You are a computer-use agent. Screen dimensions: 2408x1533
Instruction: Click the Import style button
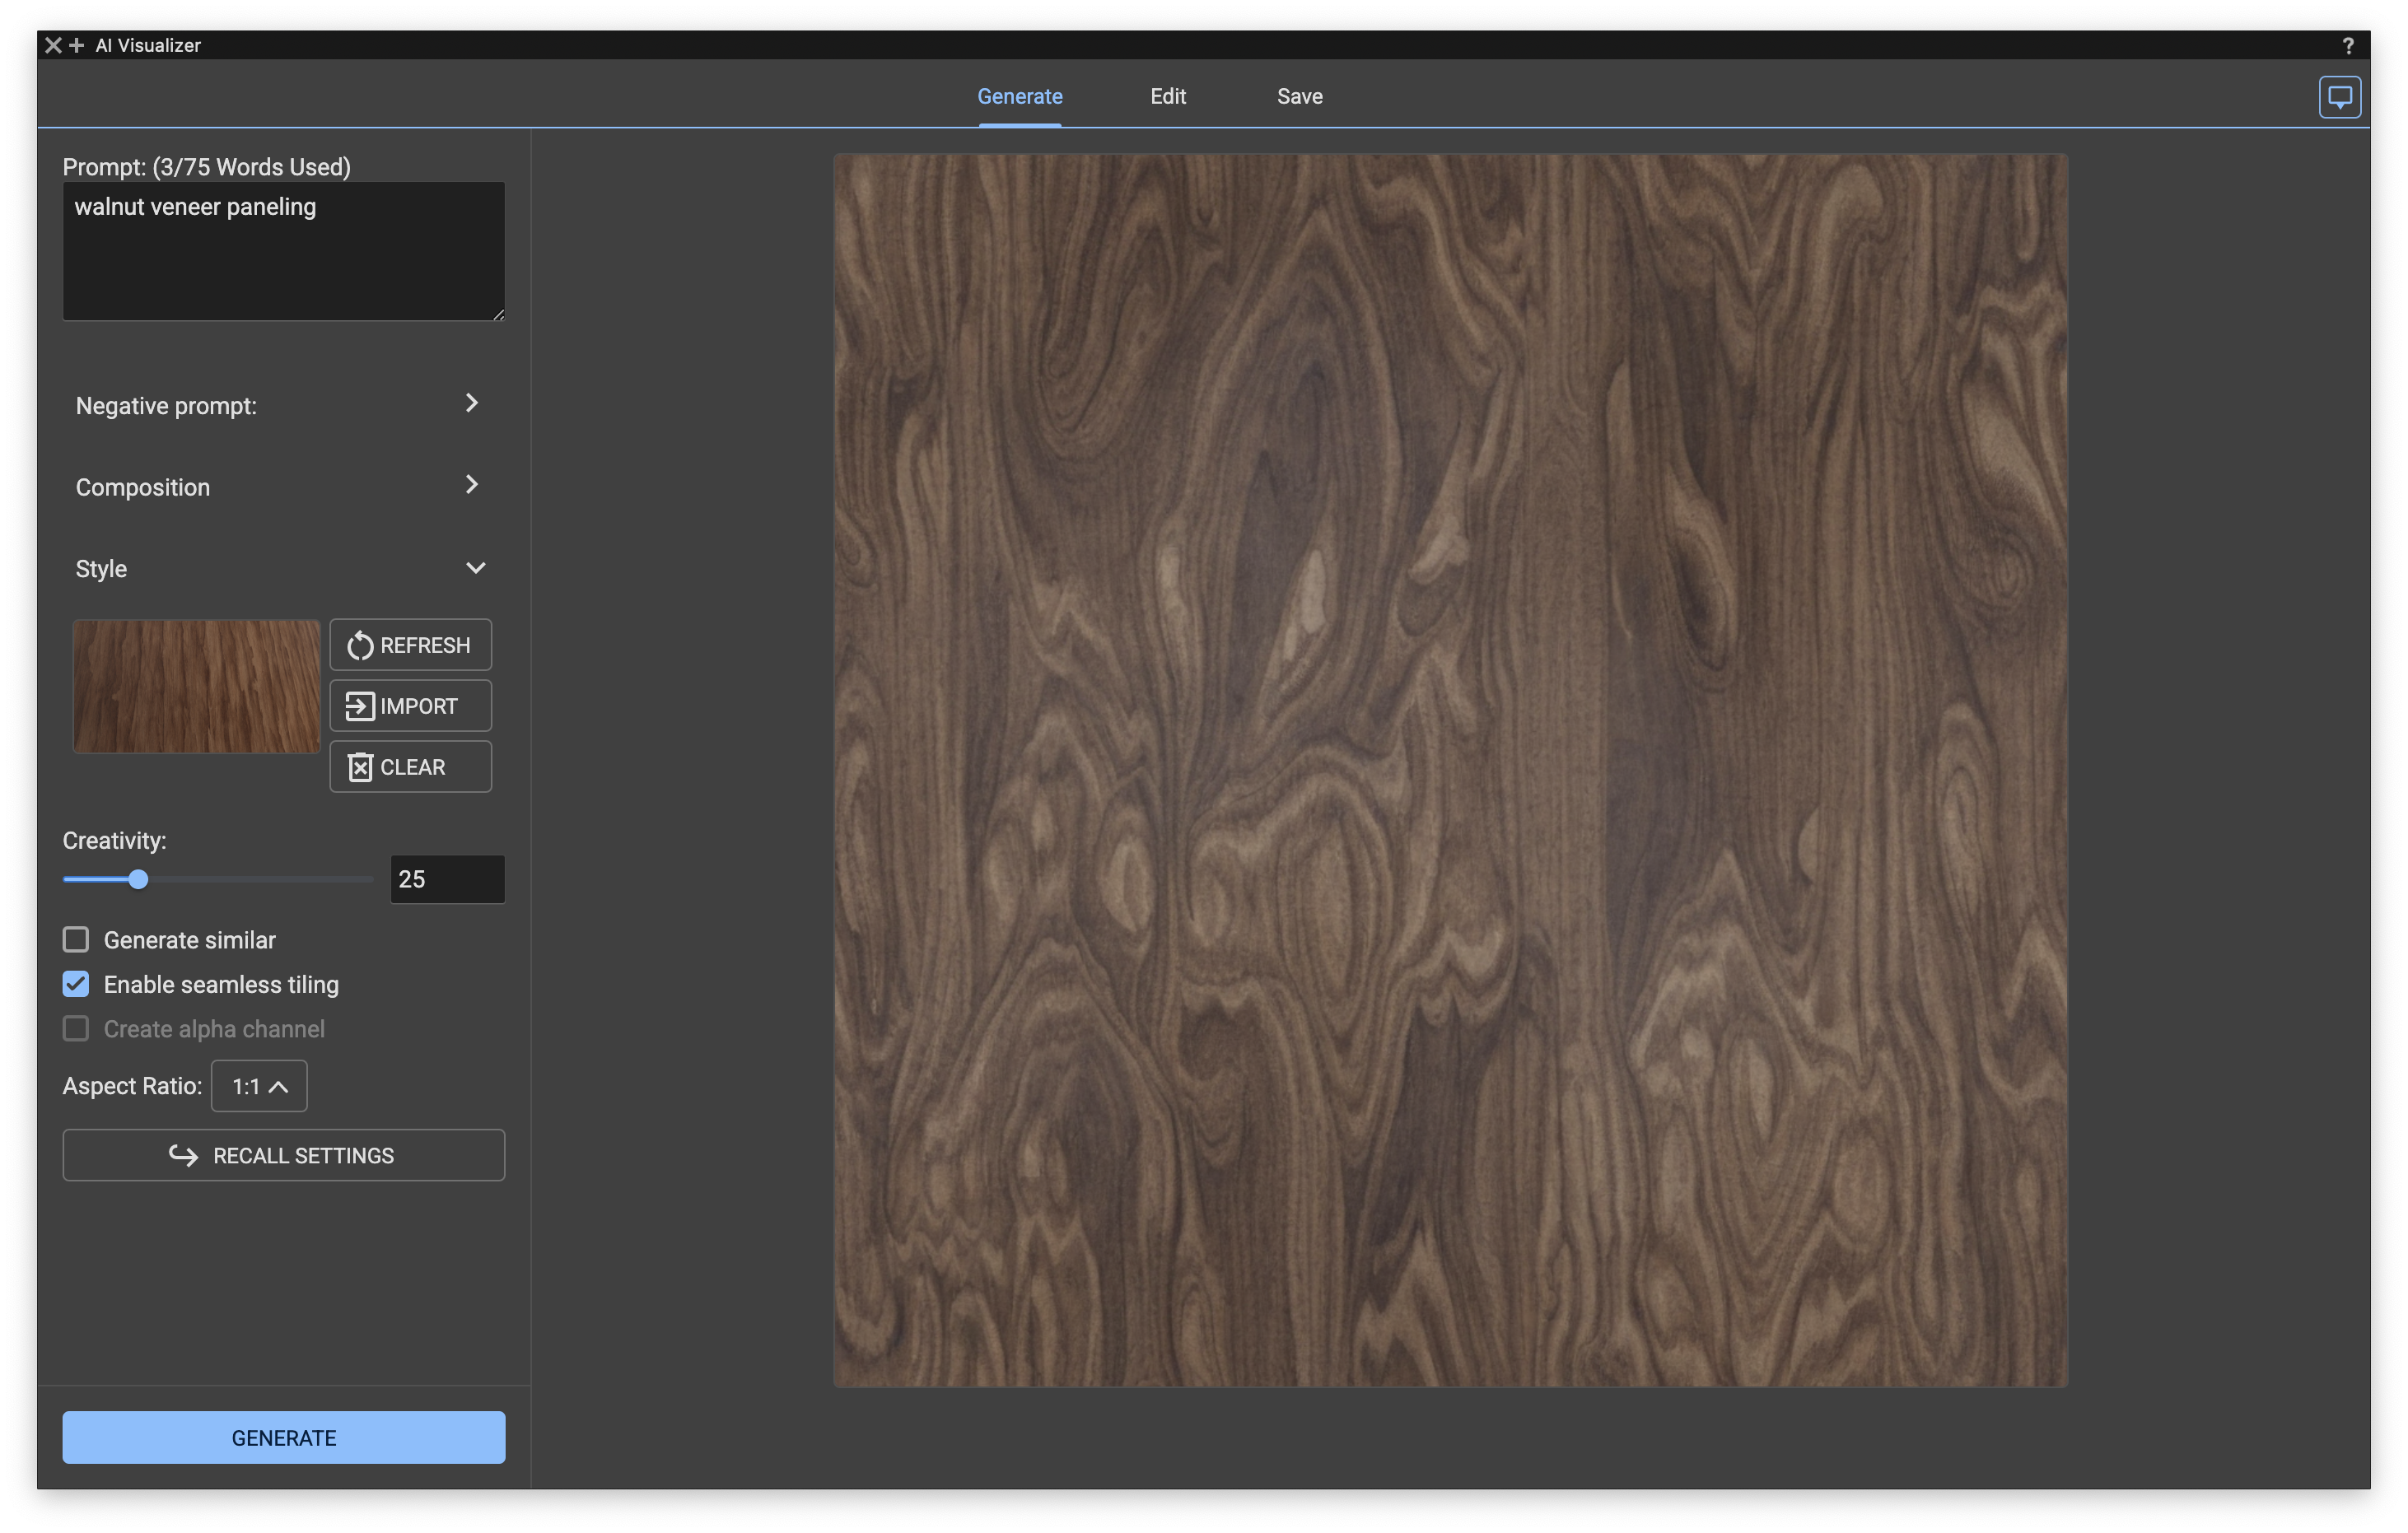(410, 706)
